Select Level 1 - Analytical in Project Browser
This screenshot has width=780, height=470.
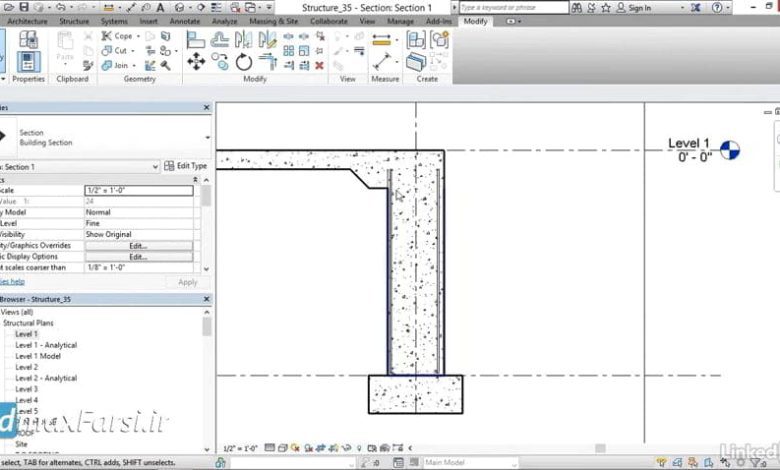pyautogui.click(x=46, y=345)
